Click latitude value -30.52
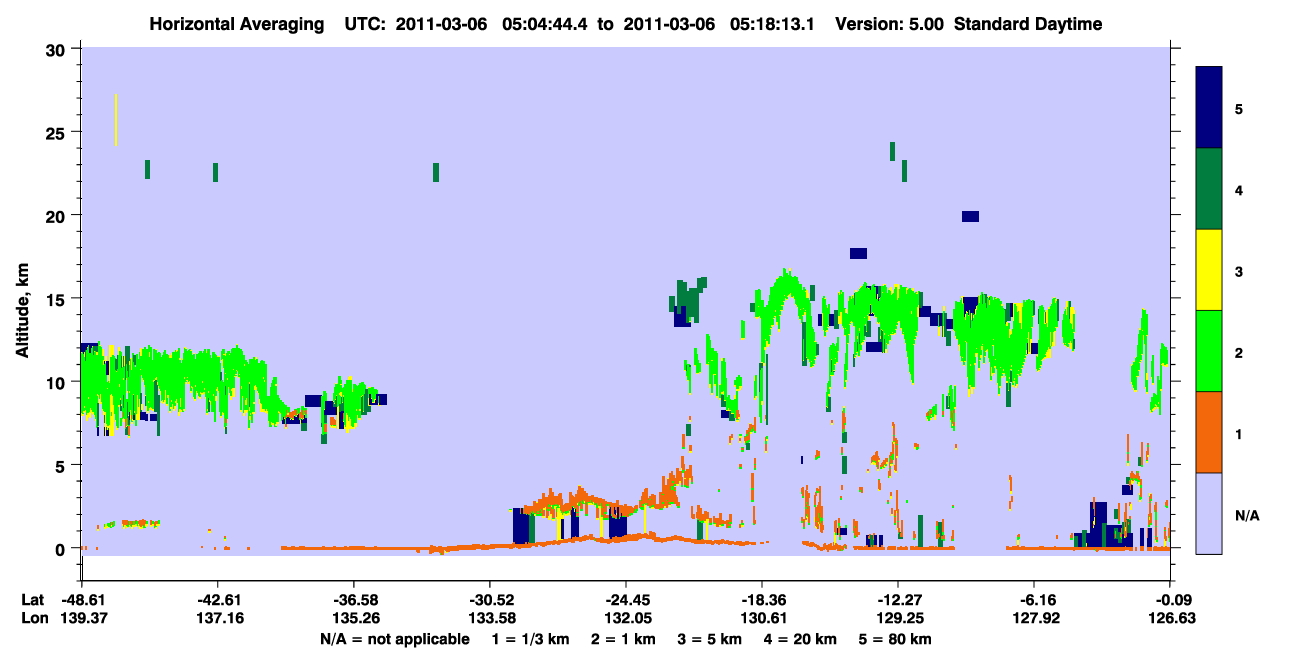 [490, 600]
